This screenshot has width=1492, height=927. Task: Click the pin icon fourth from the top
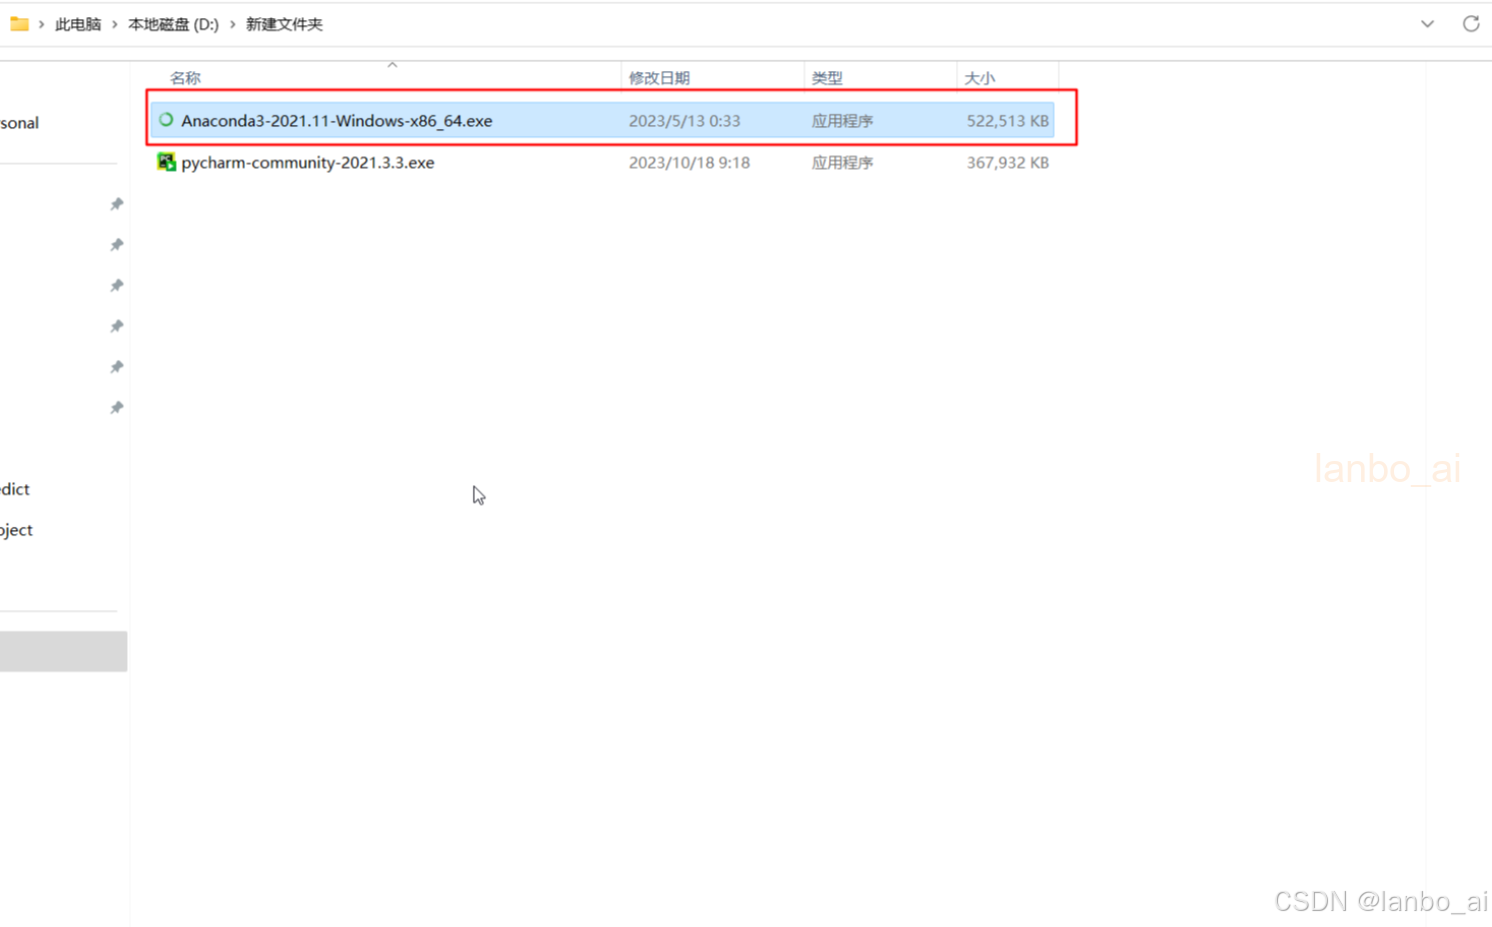click(x=116, y=326)
